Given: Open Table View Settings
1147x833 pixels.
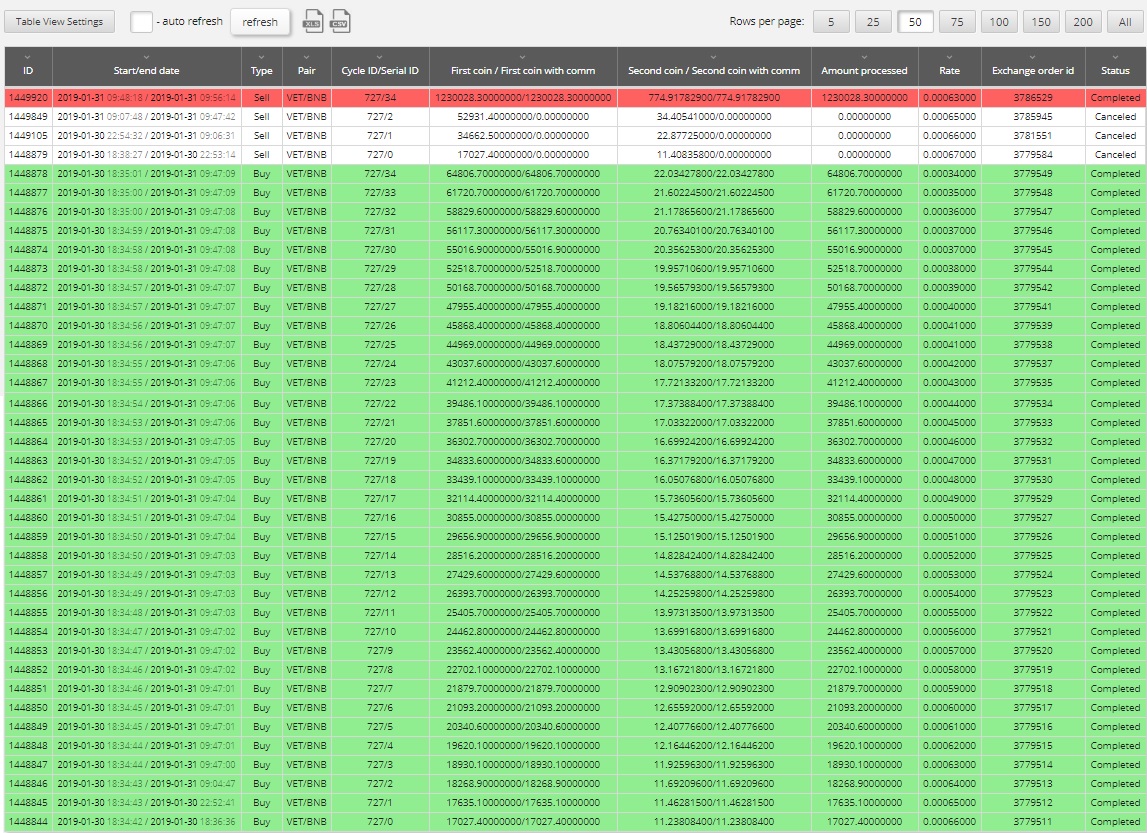Looking at the screenshot, I should (59, 22).
